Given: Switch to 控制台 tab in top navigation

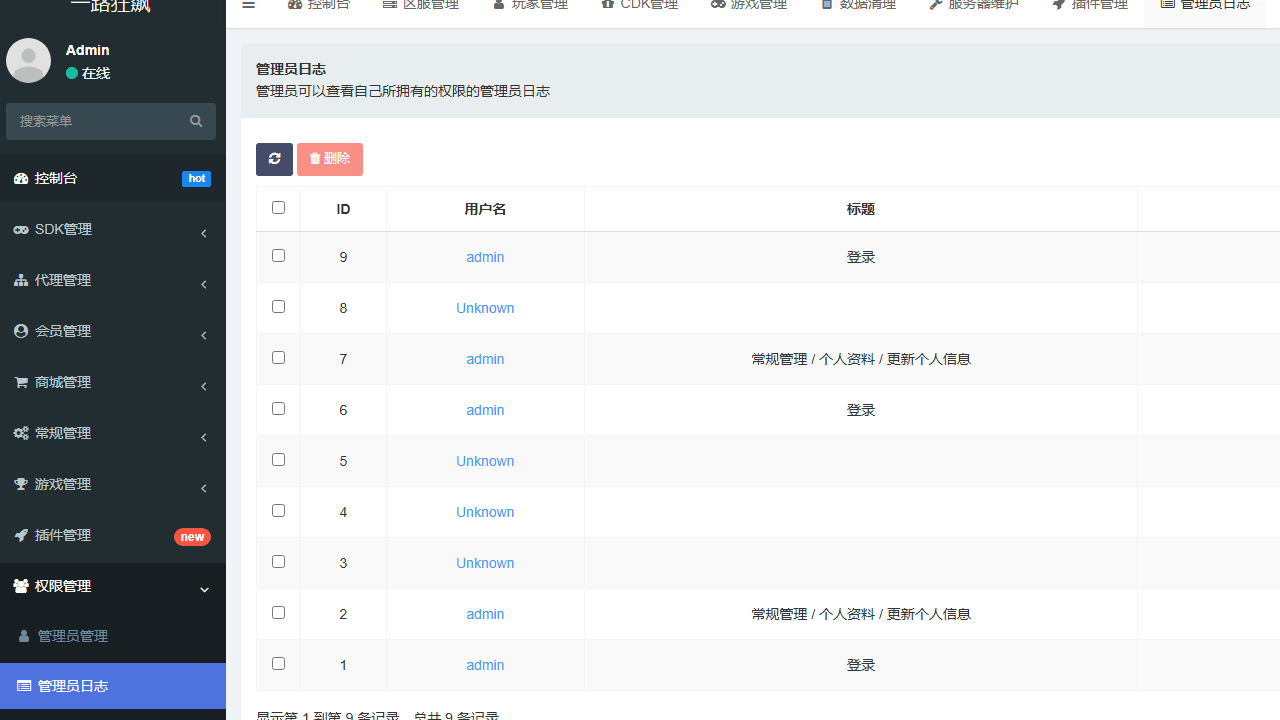Looking at the screenshot, I should (x=319, y=6).
